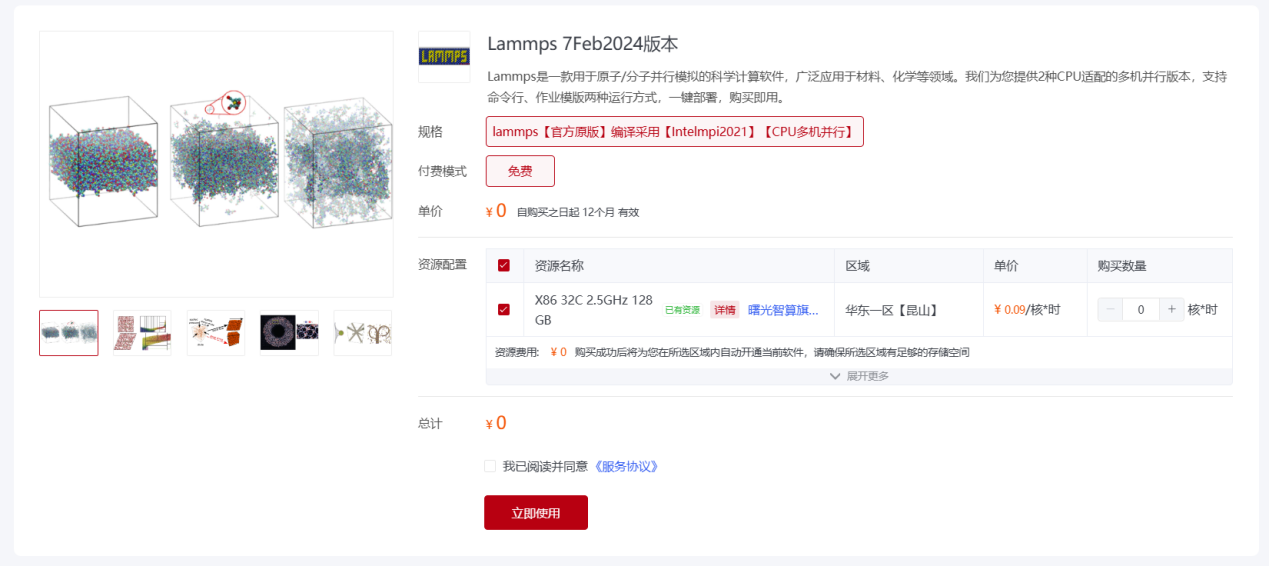Click the purchase quantity input field
Viewport: 1269px width, 566px height.
coord(1141,310)
